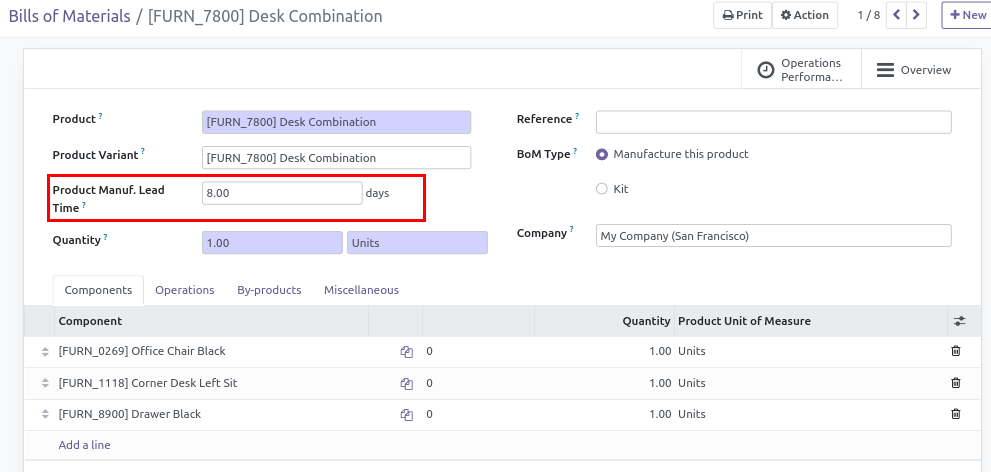Delete Office Chair Black component line

pyautogui.click(x=956, y=351)
